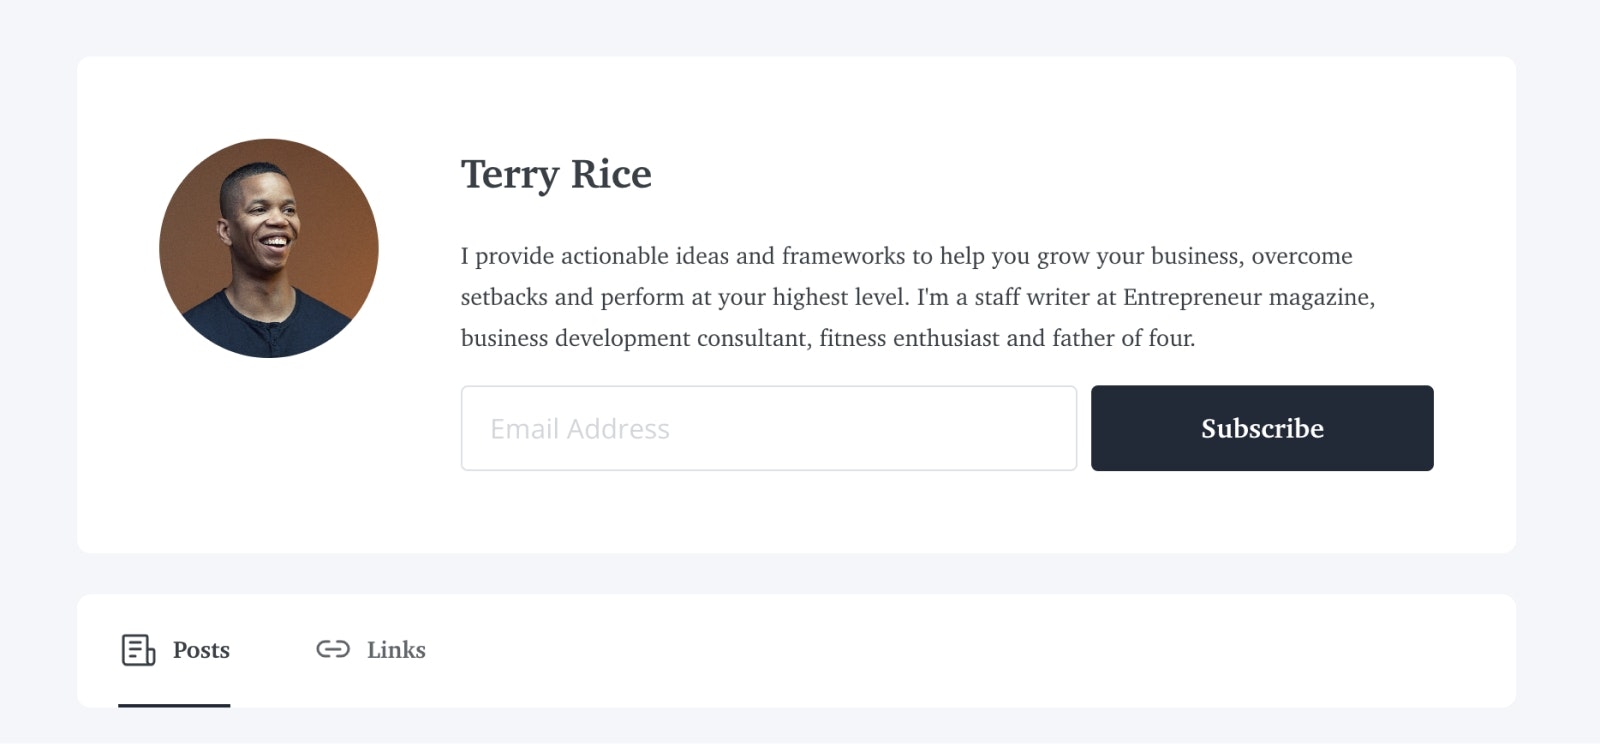Click the Links chain icon
This screenshot has width=1600, height=744.
pyautogui.click(x=333, y=650)
